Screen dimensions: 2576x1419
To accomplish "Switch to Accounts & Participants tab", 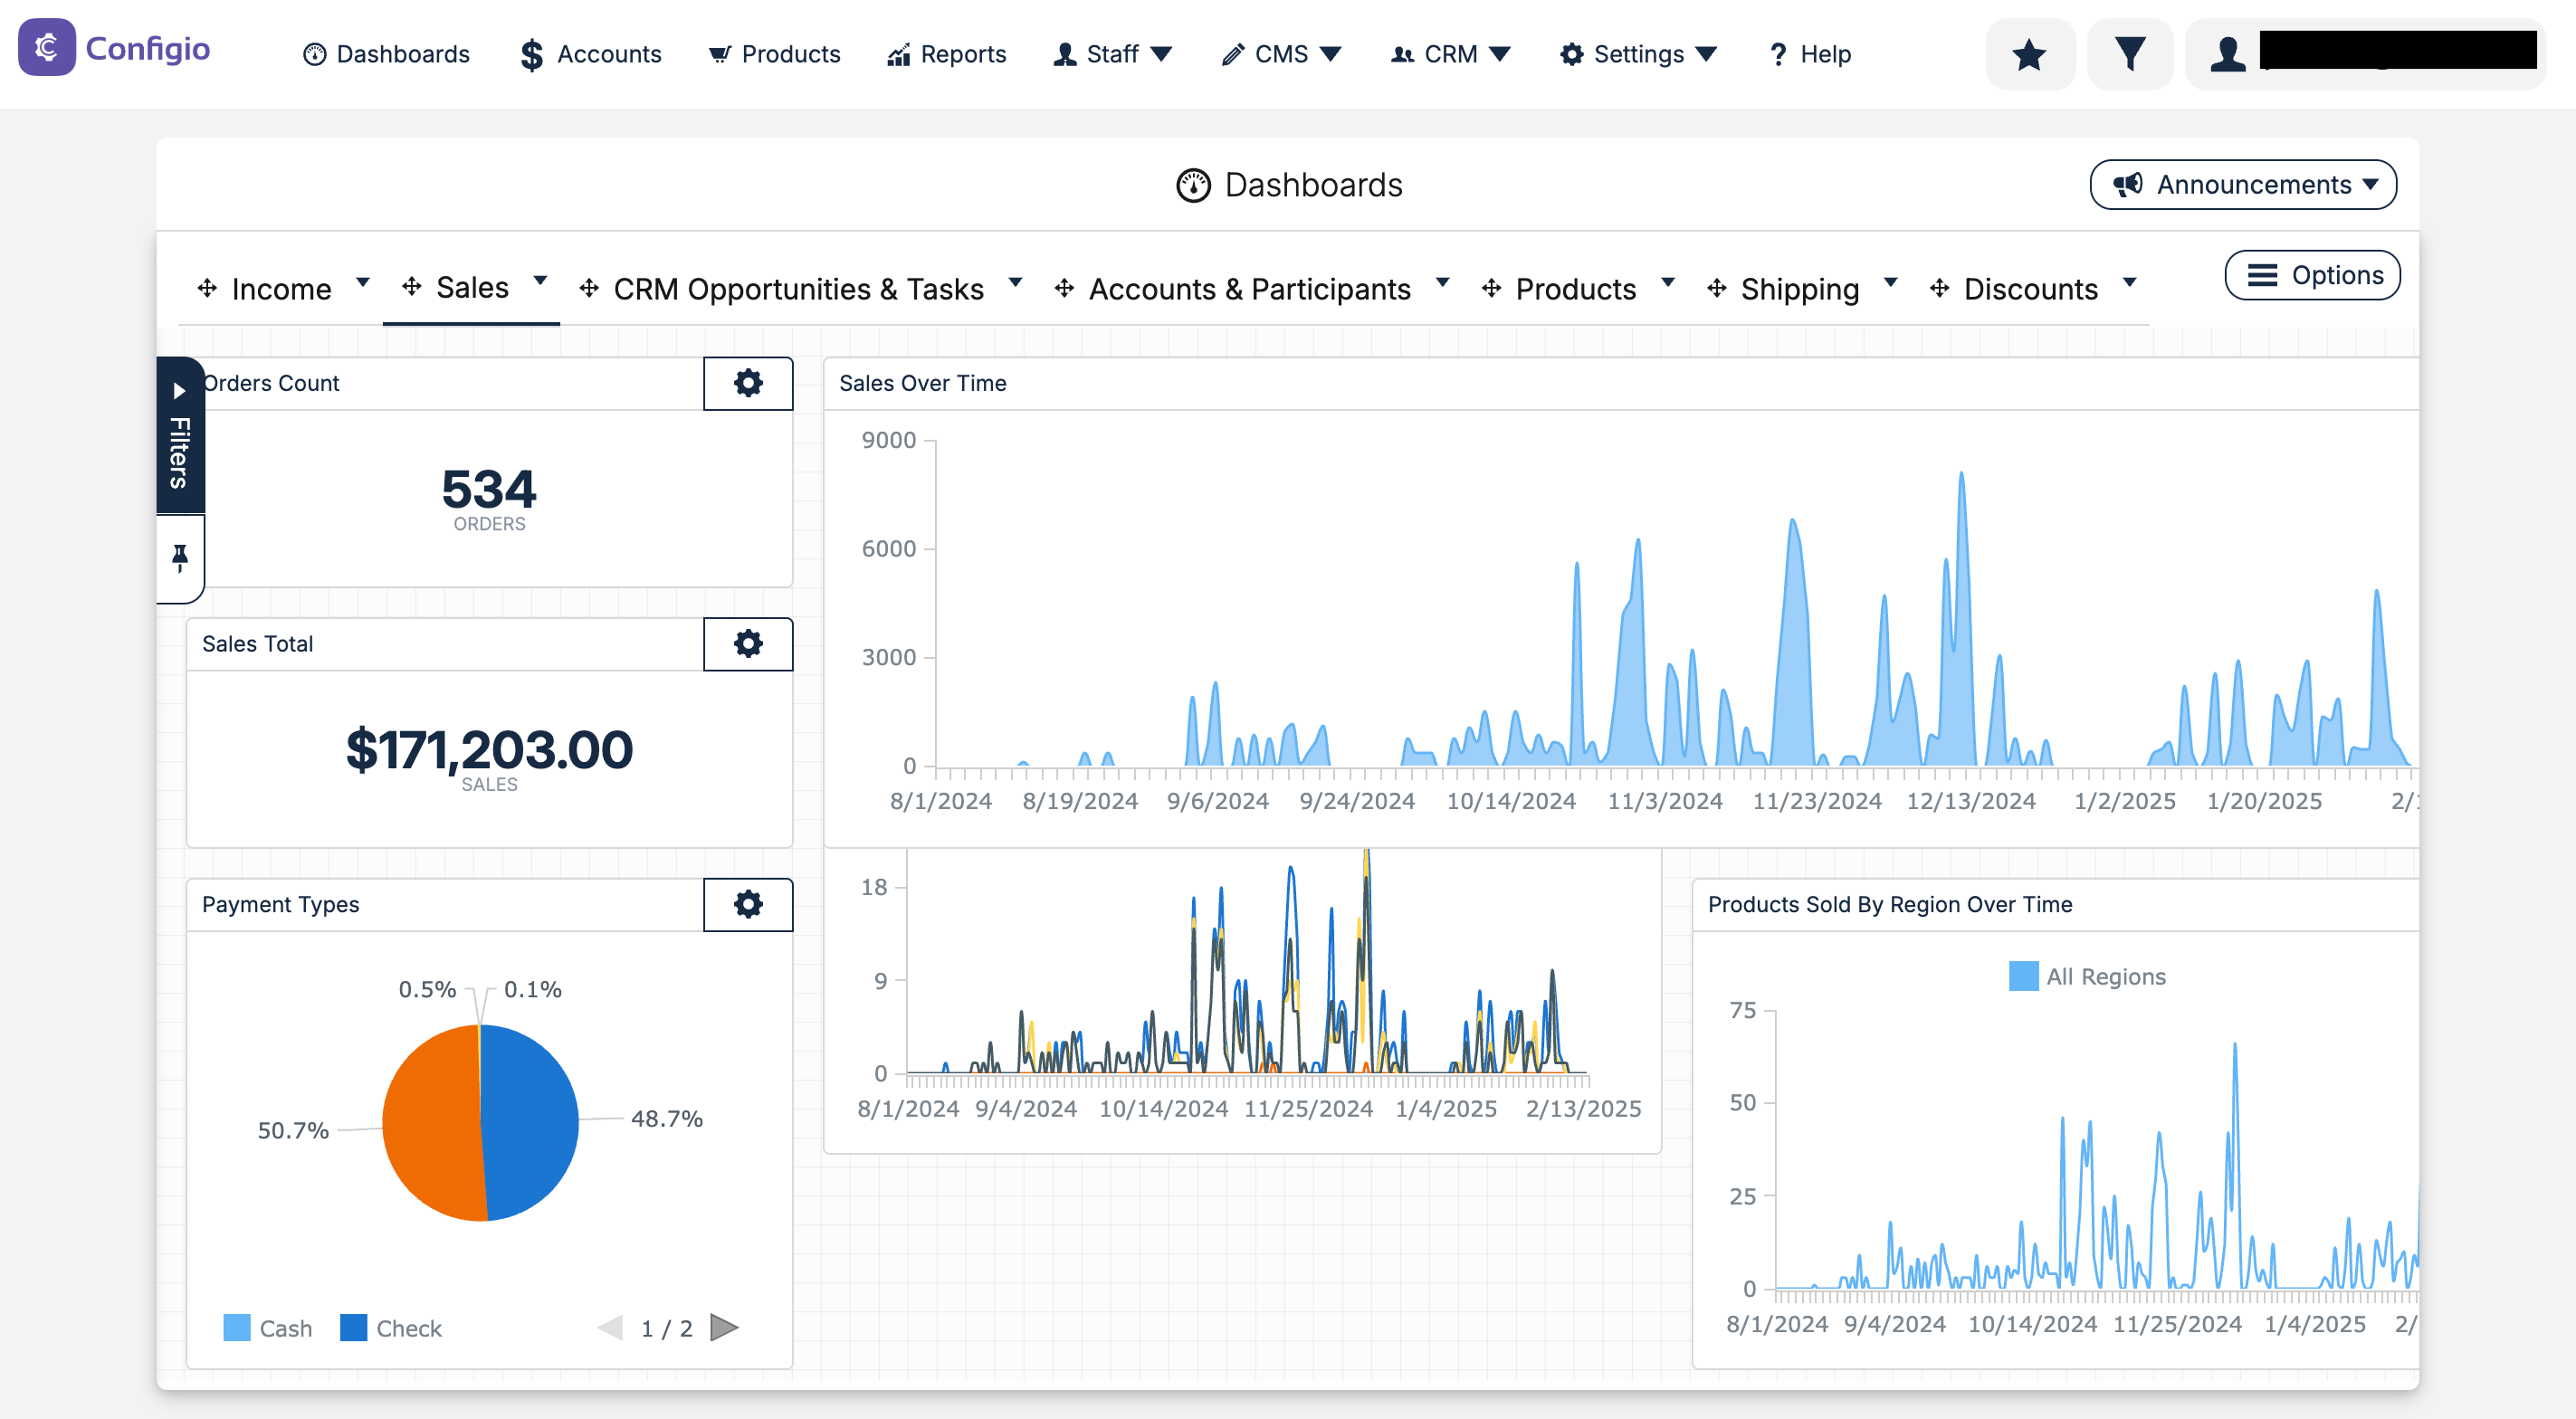I will pyautogui.click(x=1249, y=289).
